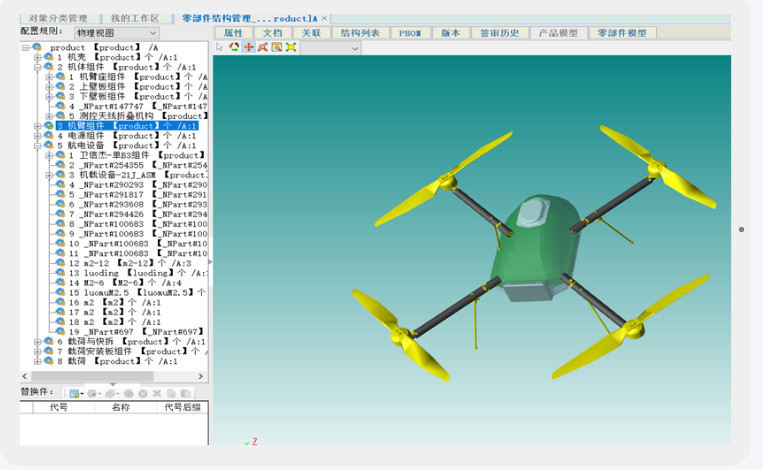
Task: Click the yellow fit-to-view icon
Action: click(x=290, y=47)
